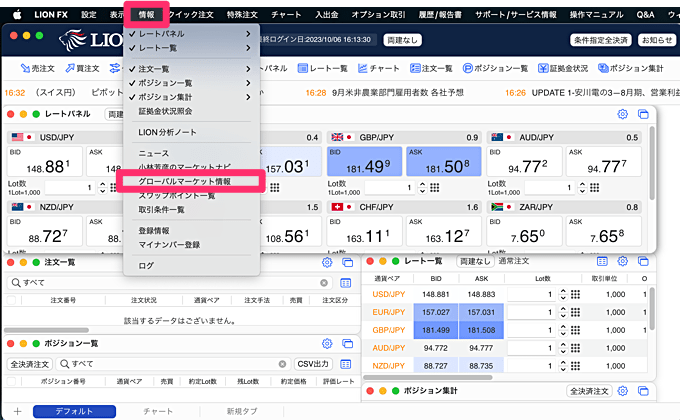
Task: Expand レートパネル submenu arrow
Action: (x=248, y=34)
